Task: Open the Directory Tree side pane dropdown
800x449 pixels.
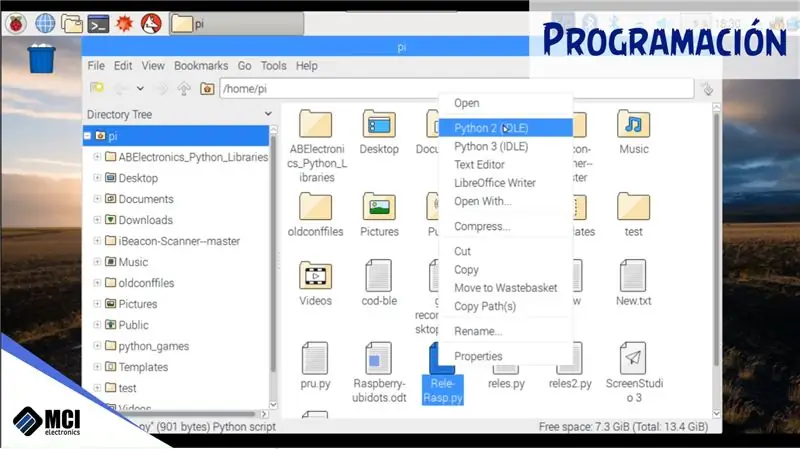Action: click(x=268, y=114)
